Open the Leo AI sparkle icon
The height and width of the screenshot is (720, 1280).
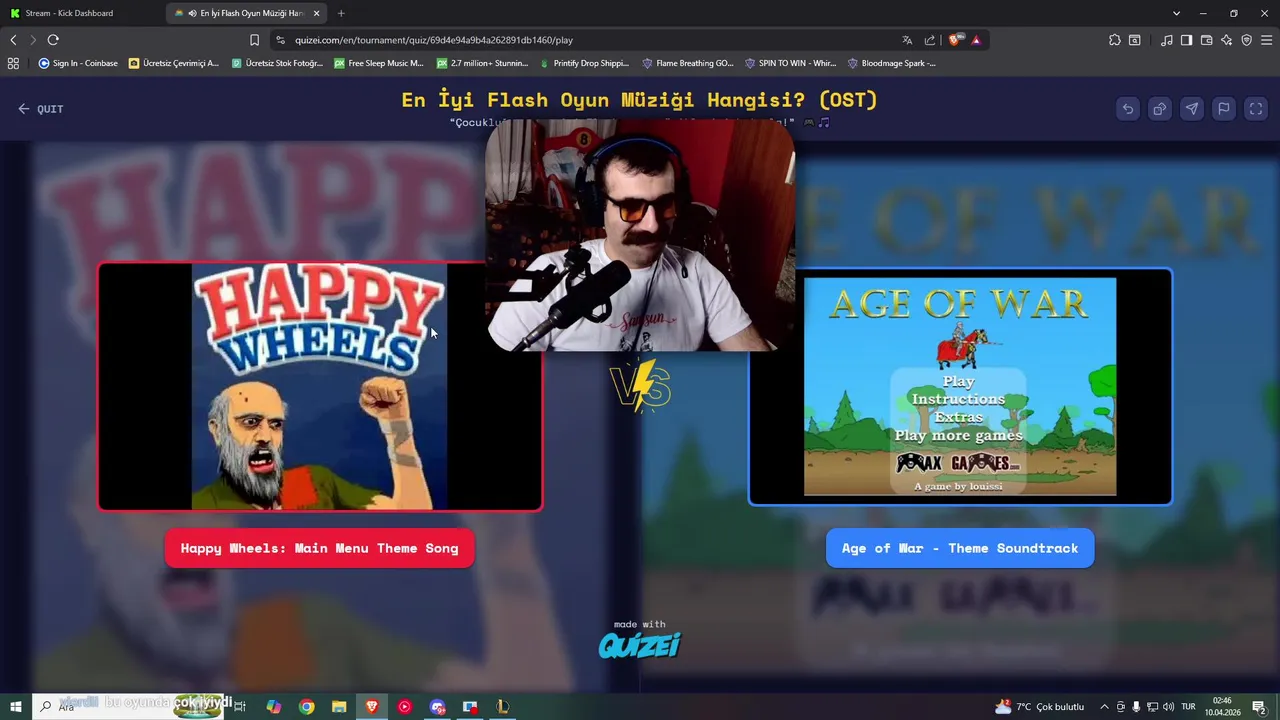(x=1226, y=40)
